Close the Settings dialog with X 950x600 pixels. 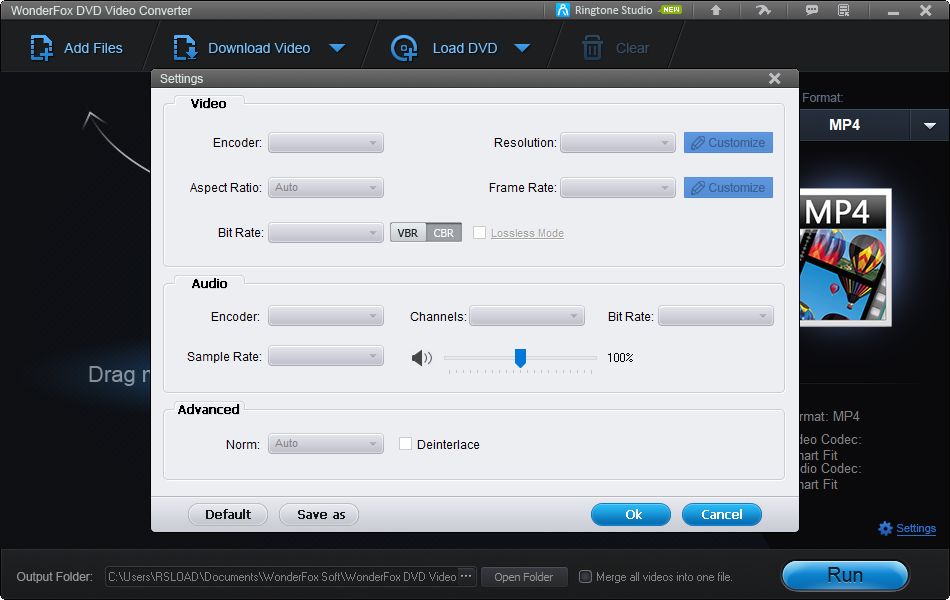pyautogui.click(x=774, y=79)
